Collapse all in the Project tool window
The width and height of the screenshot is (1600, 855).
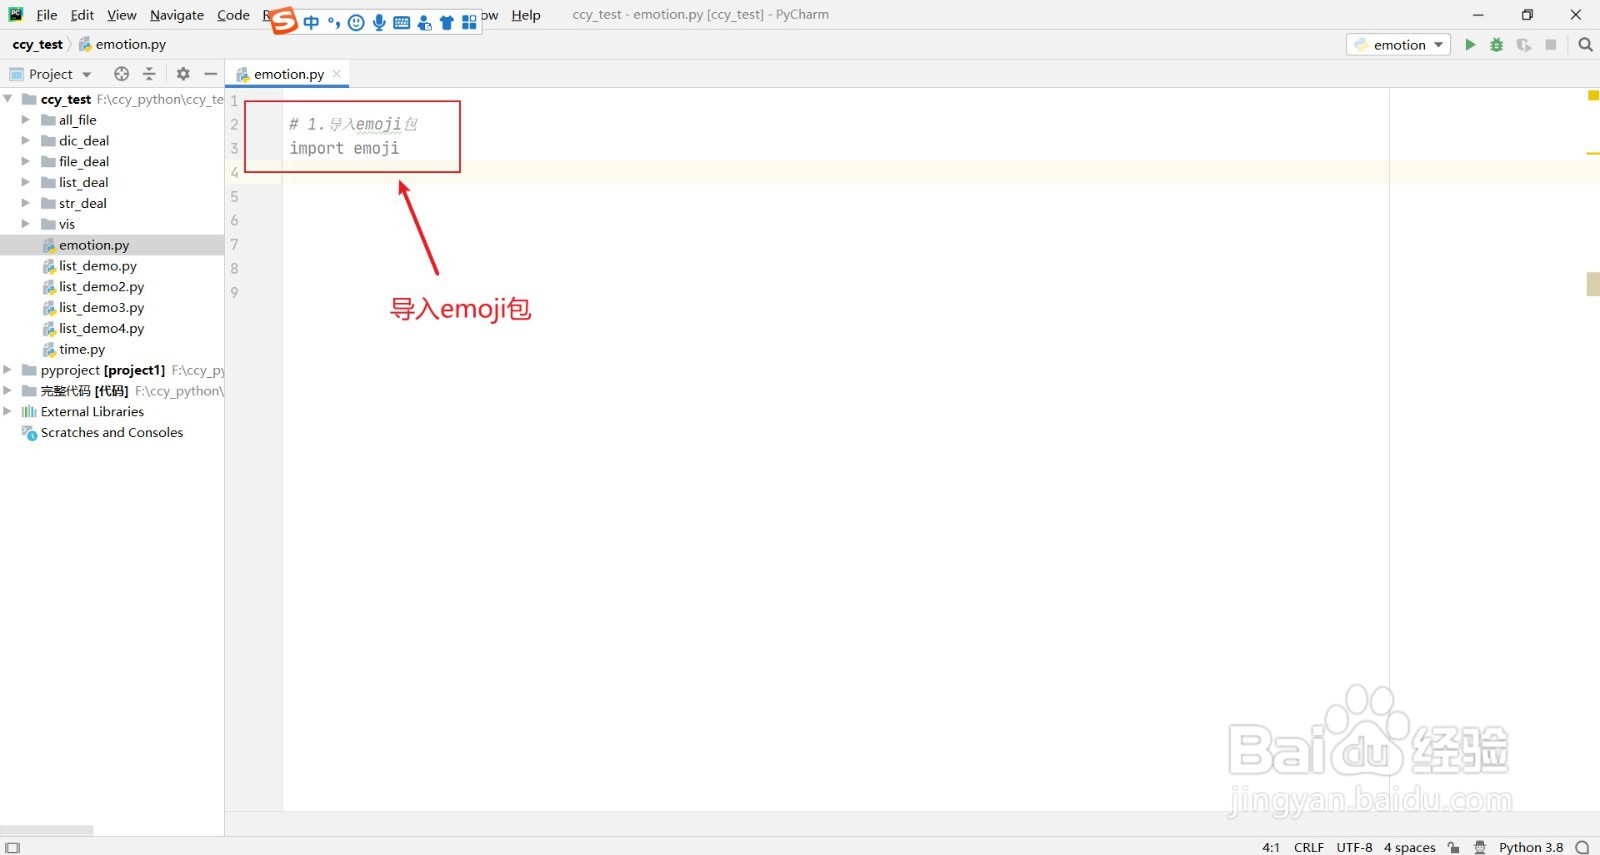point(149,74)
